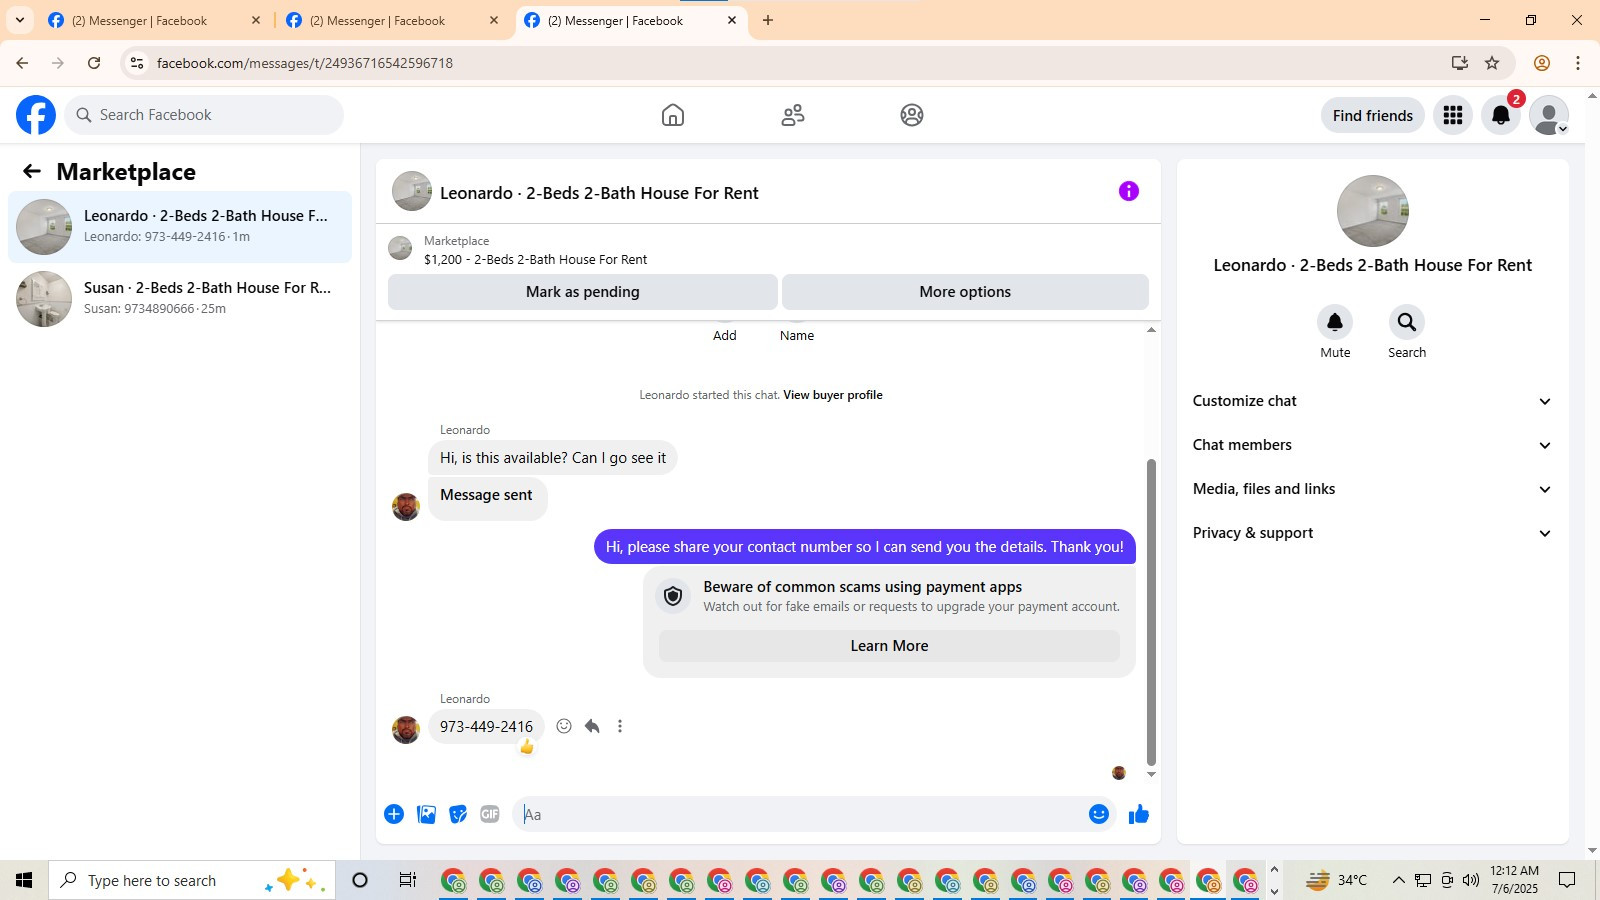Click Find friends button
The width and height of the screenshot is (1600, 900).
(x=1373, y=115)
